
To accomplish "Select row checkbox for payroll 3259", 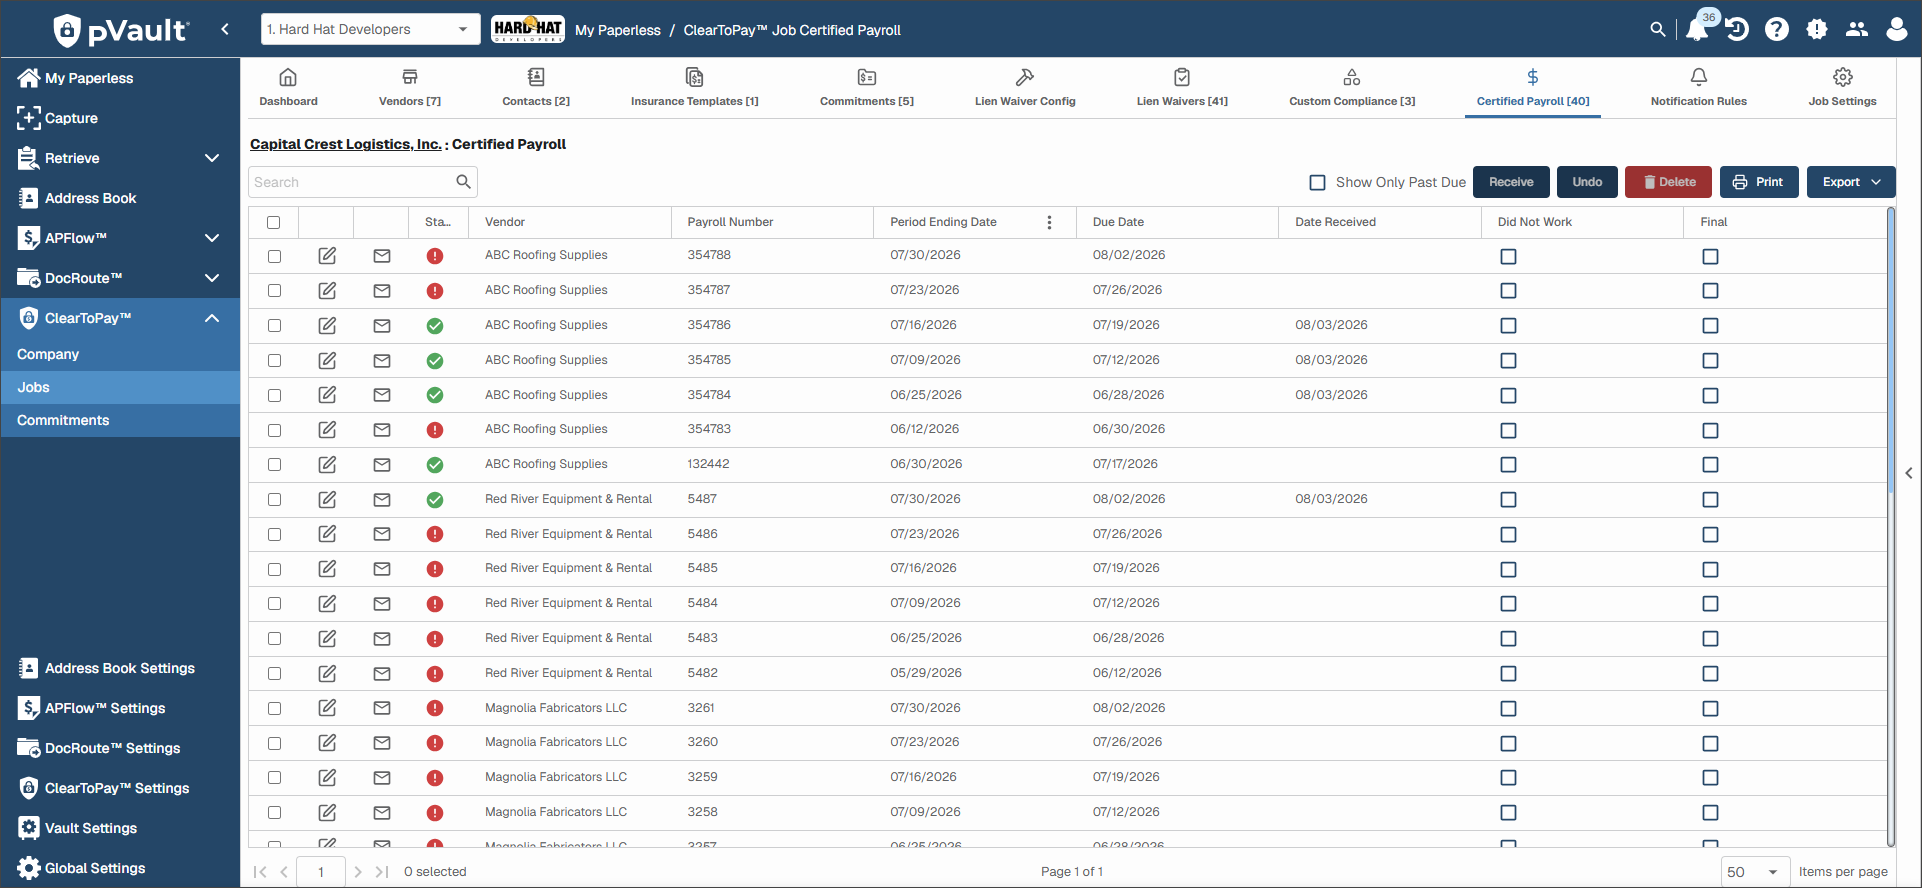I will click(x=274, y=778).
